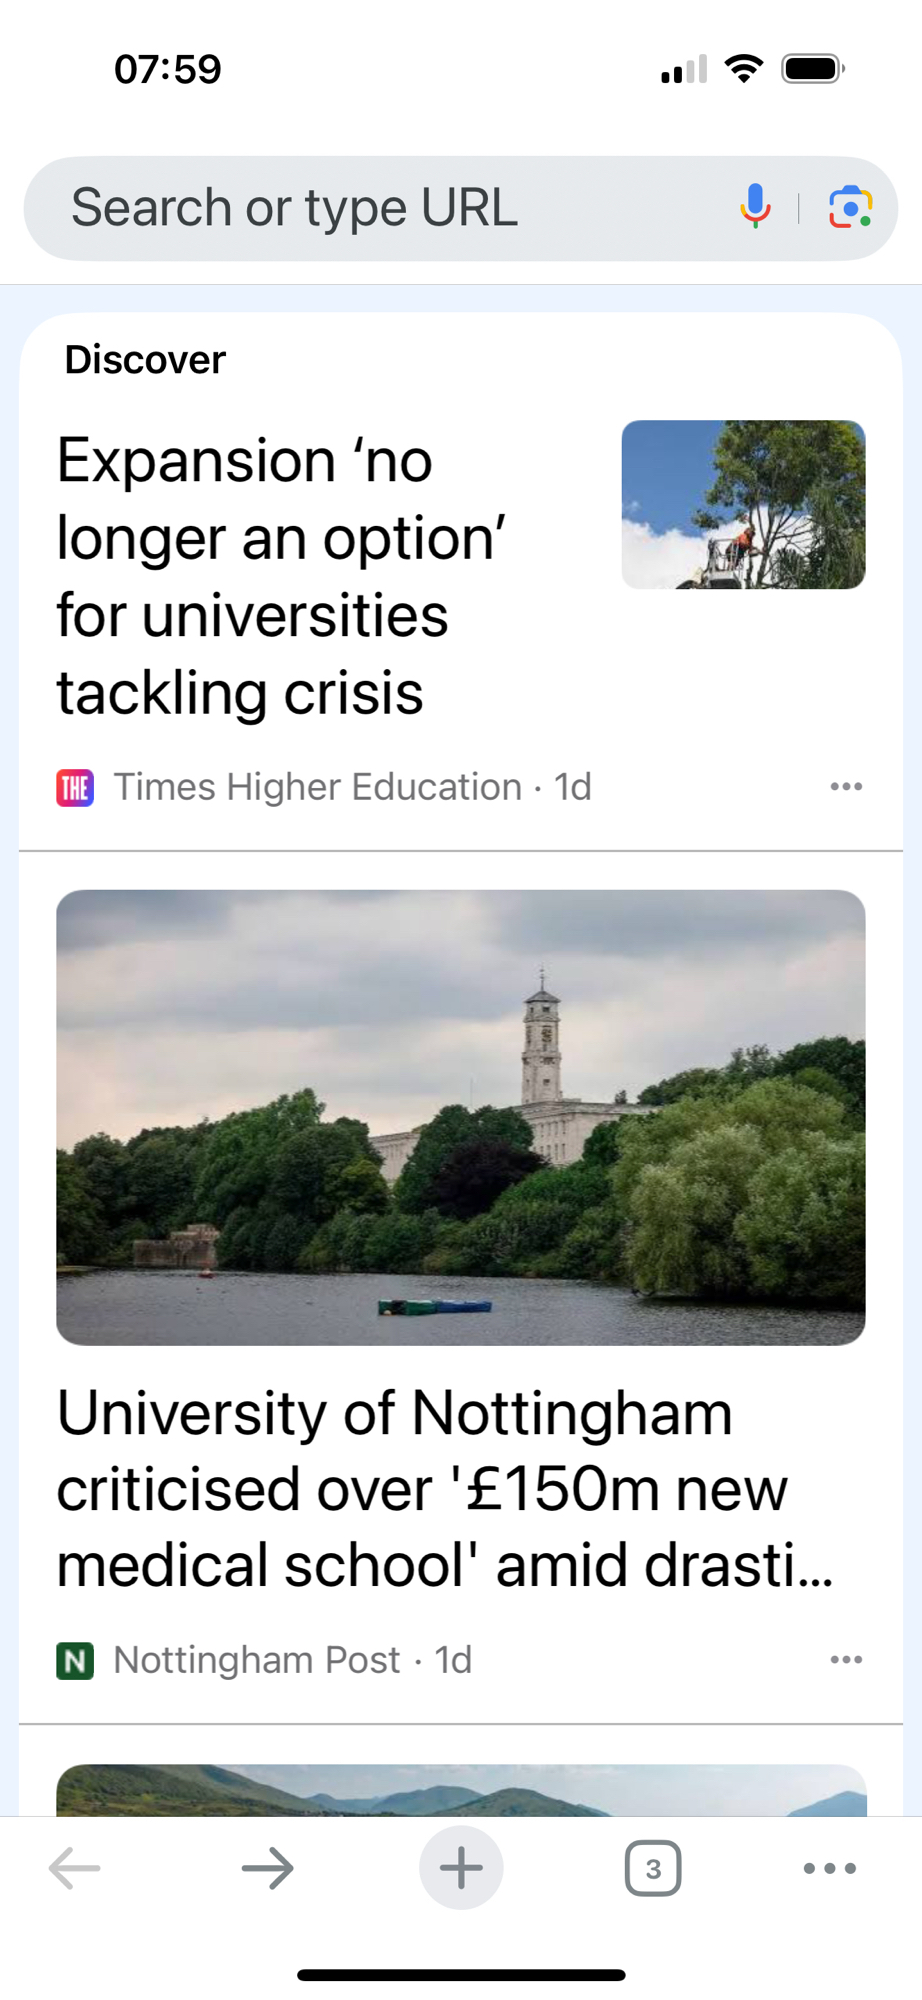
Task: Open options for Nottingham Post article
Action: tap(846, 1660)
